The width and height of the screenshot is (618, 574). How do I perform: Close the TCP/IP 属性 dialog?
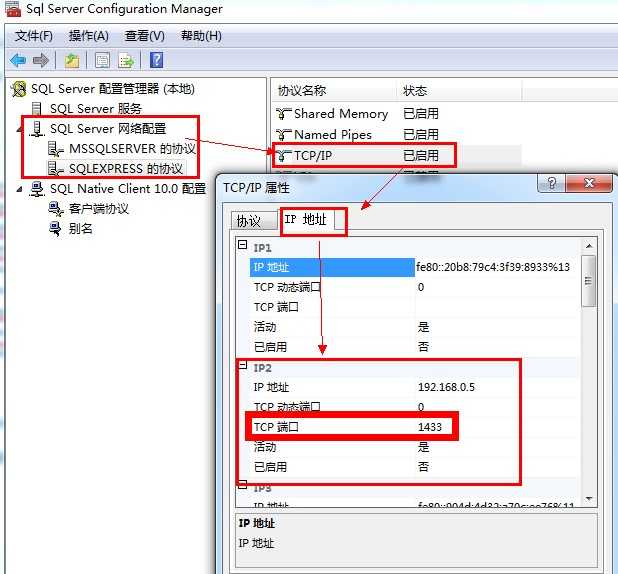589,183
